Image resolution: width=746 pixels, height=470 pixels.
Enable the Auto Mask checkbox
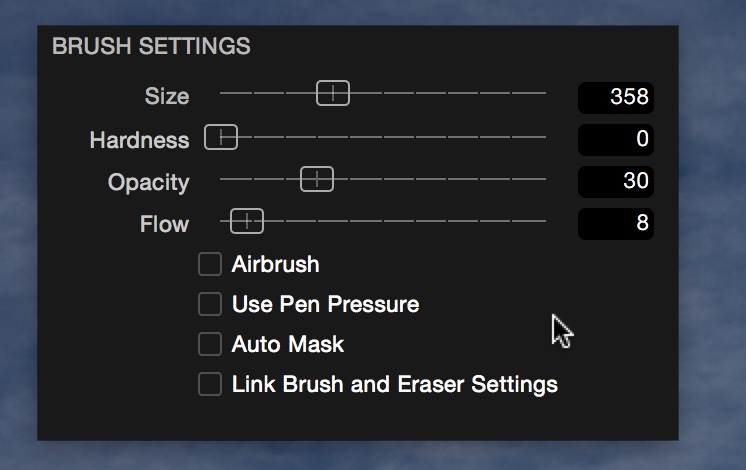point(210,344)
